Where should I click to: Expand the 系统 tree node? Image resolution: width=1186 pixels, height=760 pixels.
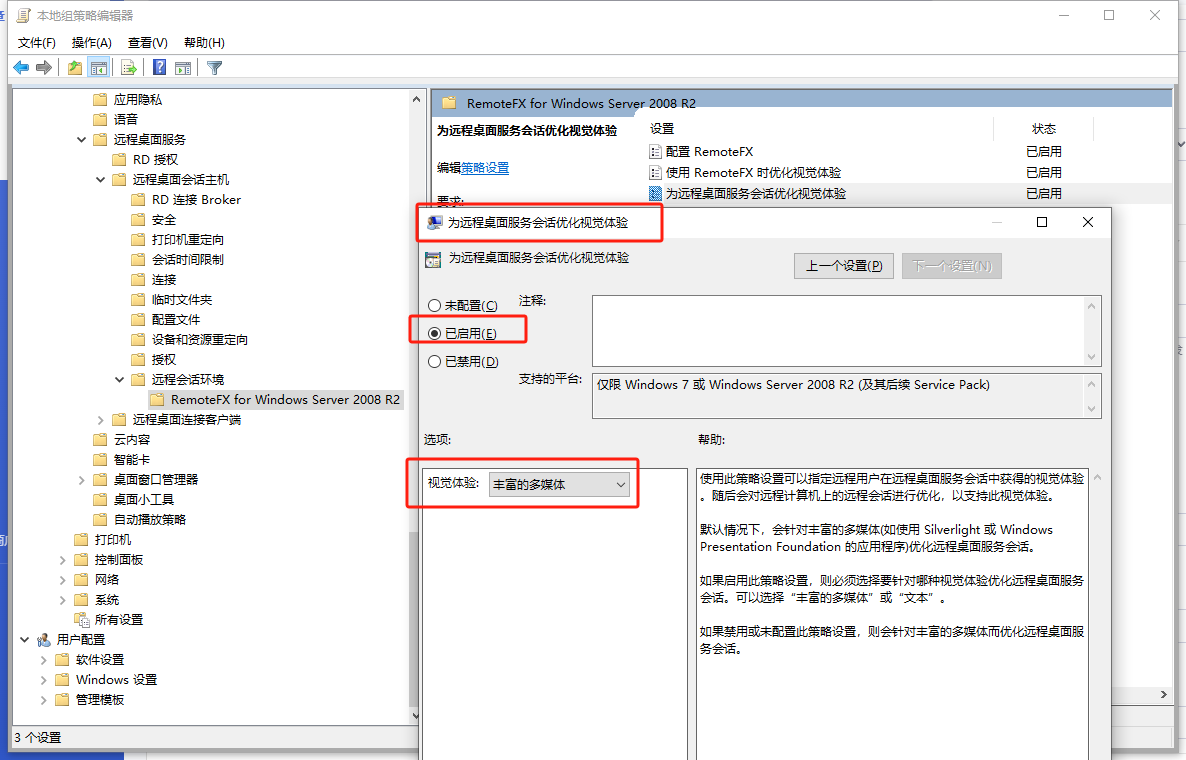pos(63,600)
